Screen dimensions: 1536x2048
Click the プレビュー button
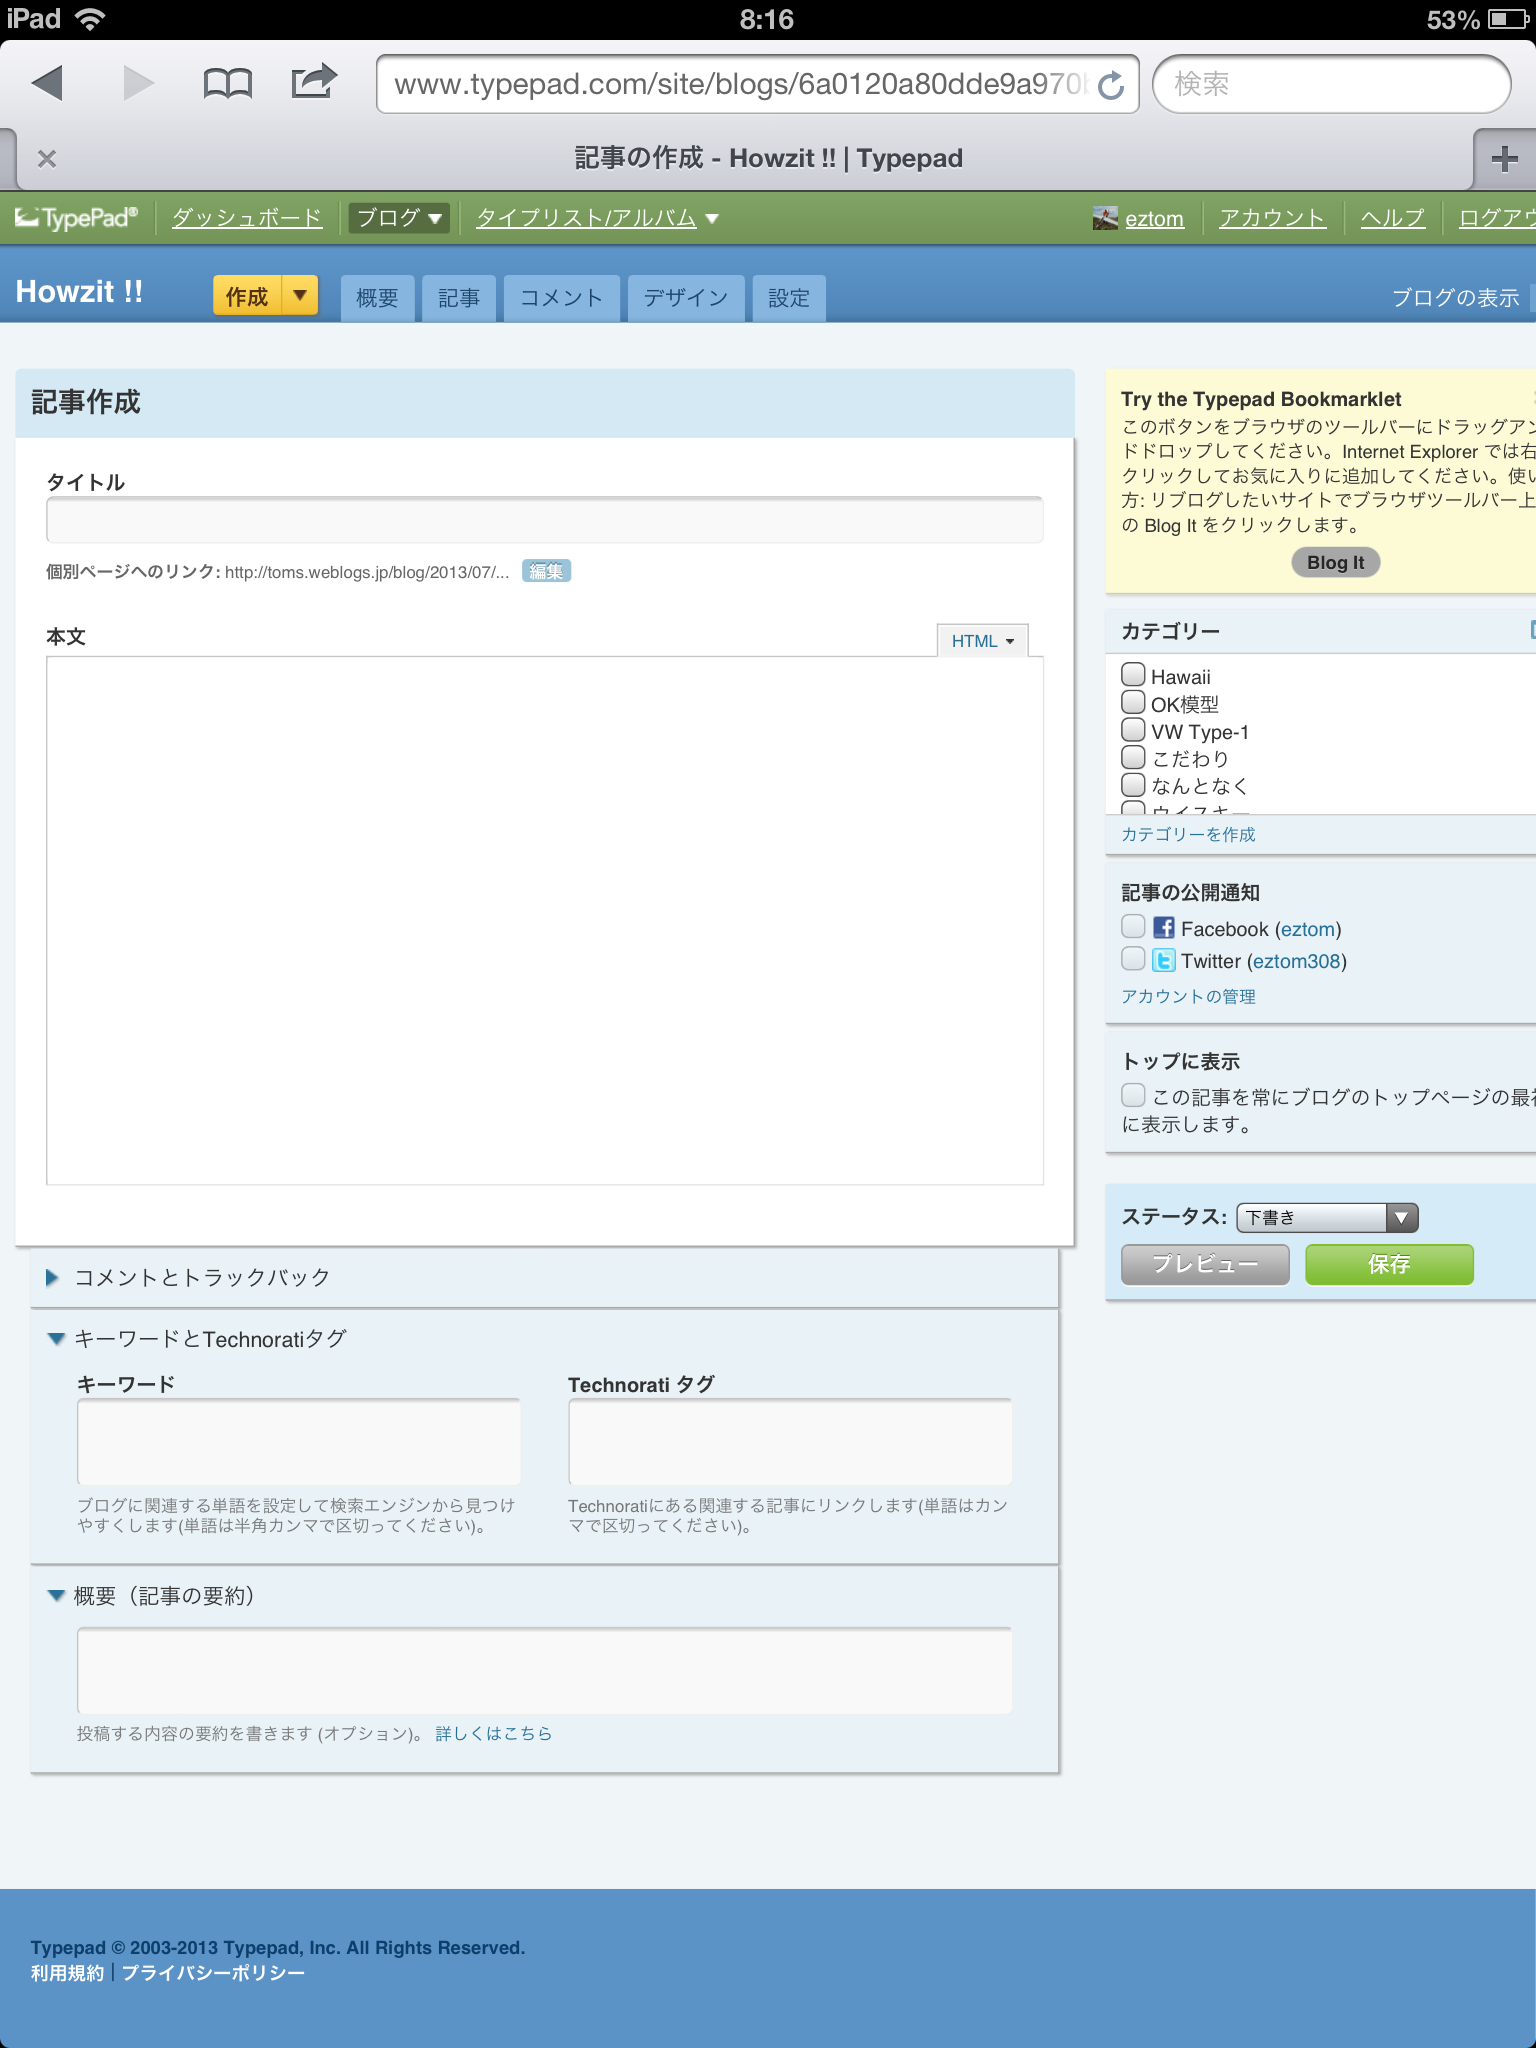pyautogui.click(x=1205, y=1264)
